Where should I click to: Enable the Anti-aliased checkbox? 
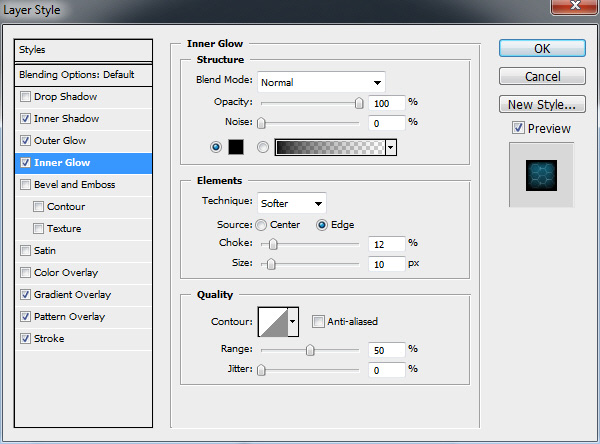click(318, 322)
